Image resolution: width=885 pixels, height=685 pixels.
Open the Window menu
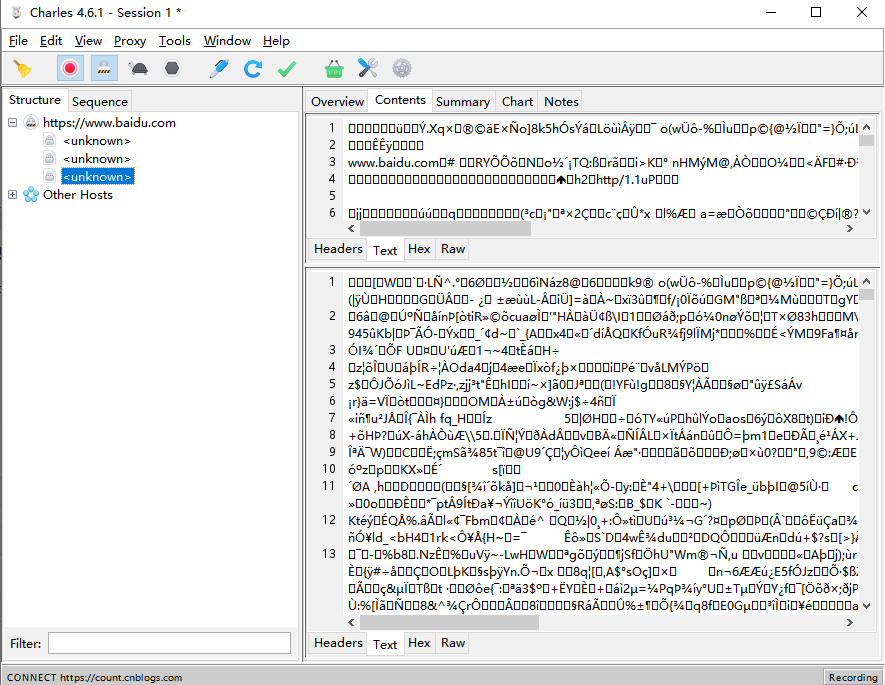click(227, 41)
